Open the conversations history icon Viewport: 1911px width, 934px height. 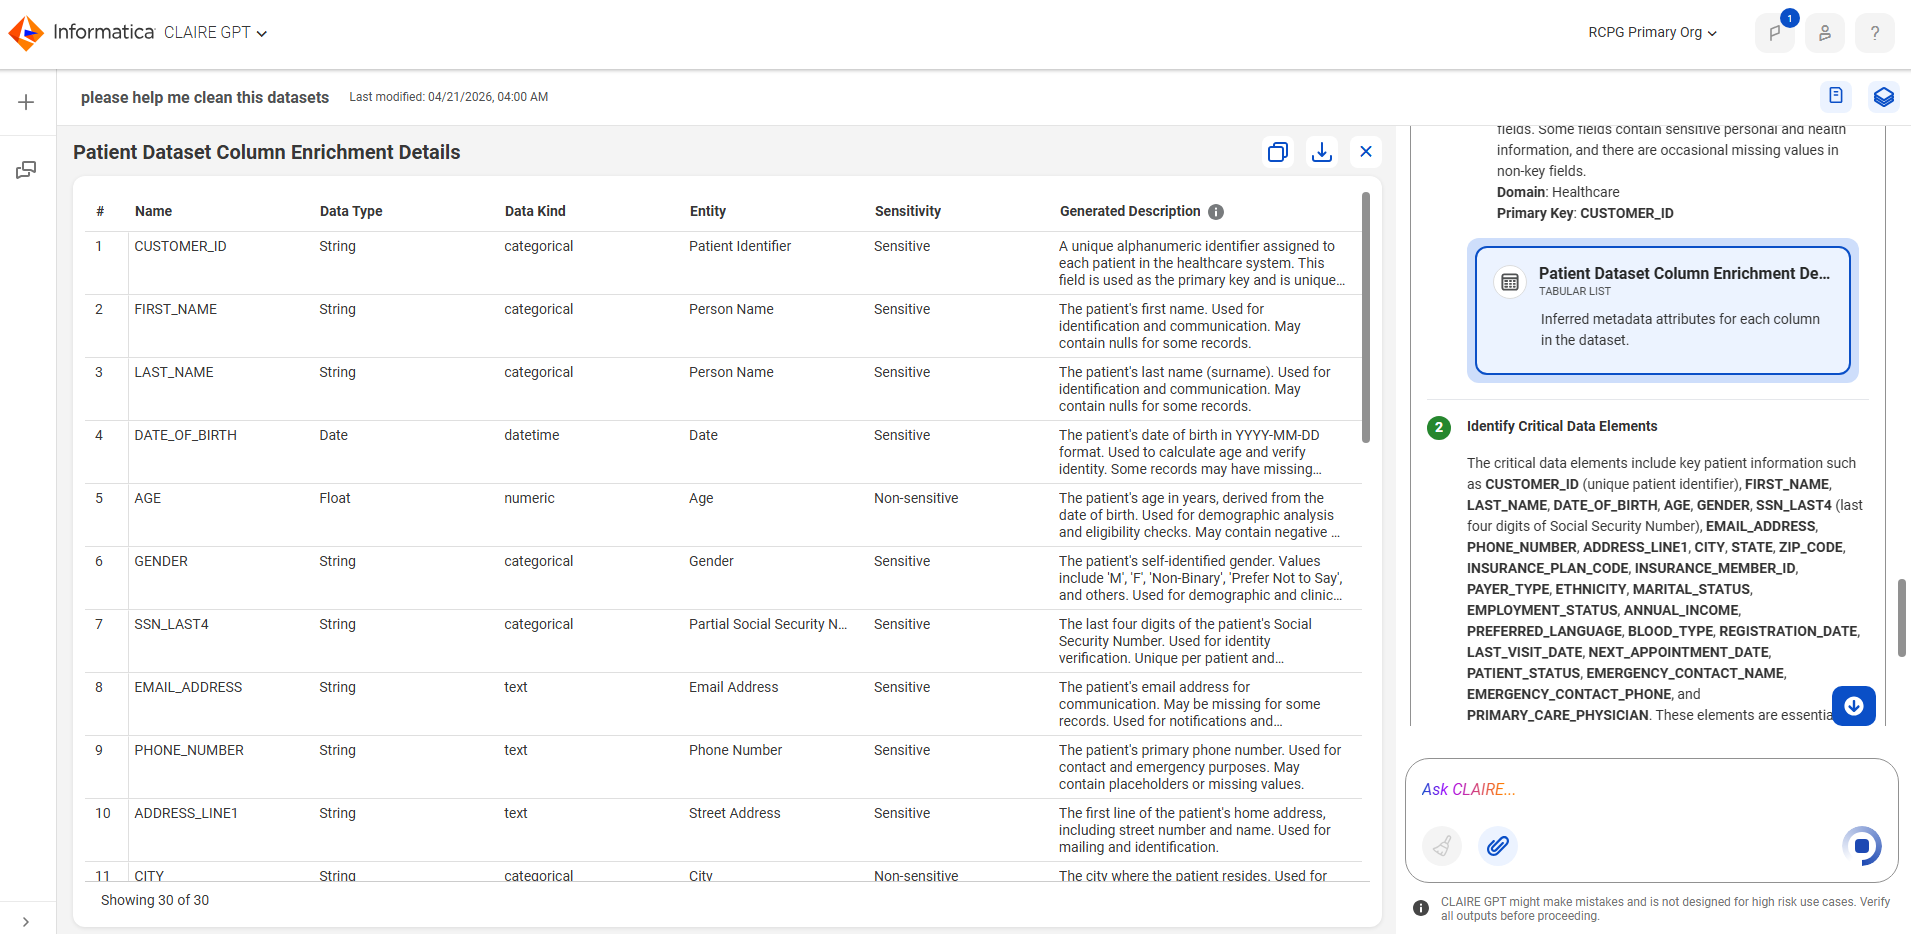pos(26,170)
